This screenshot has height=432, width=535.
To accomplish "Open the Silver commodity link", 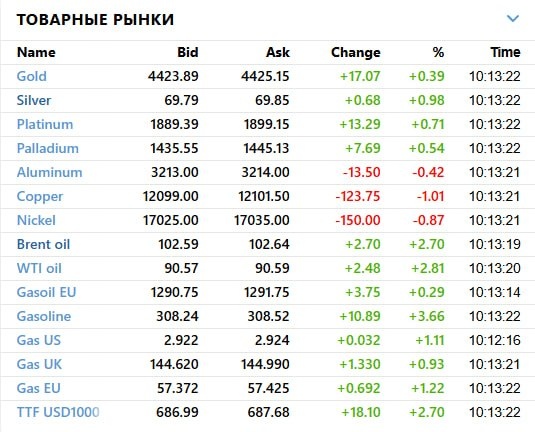I will pos(34,100).
